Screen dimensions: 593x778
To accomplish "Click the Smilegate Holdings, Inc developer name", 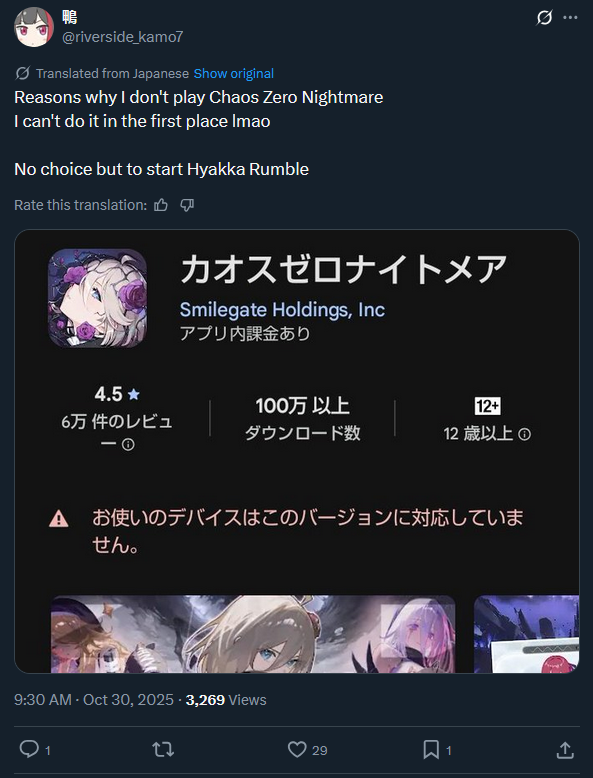I will (282, 310).
